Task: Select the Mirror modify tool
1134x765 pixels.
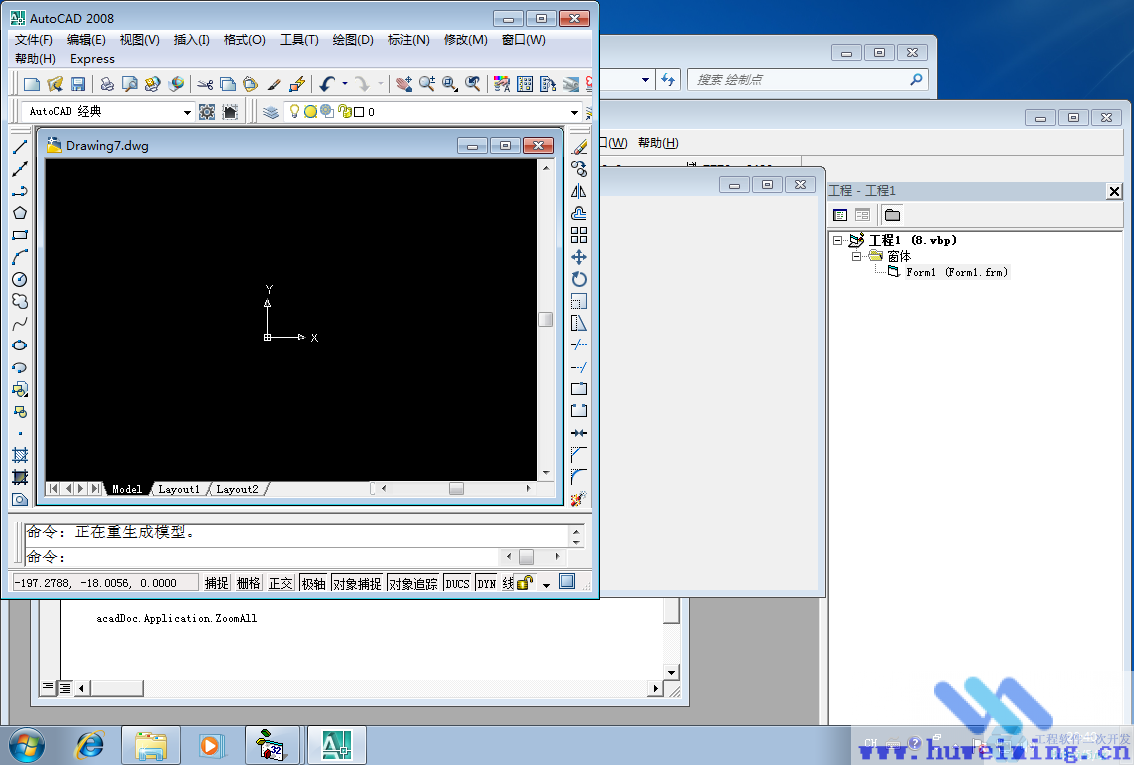Action: pos(579,191)
